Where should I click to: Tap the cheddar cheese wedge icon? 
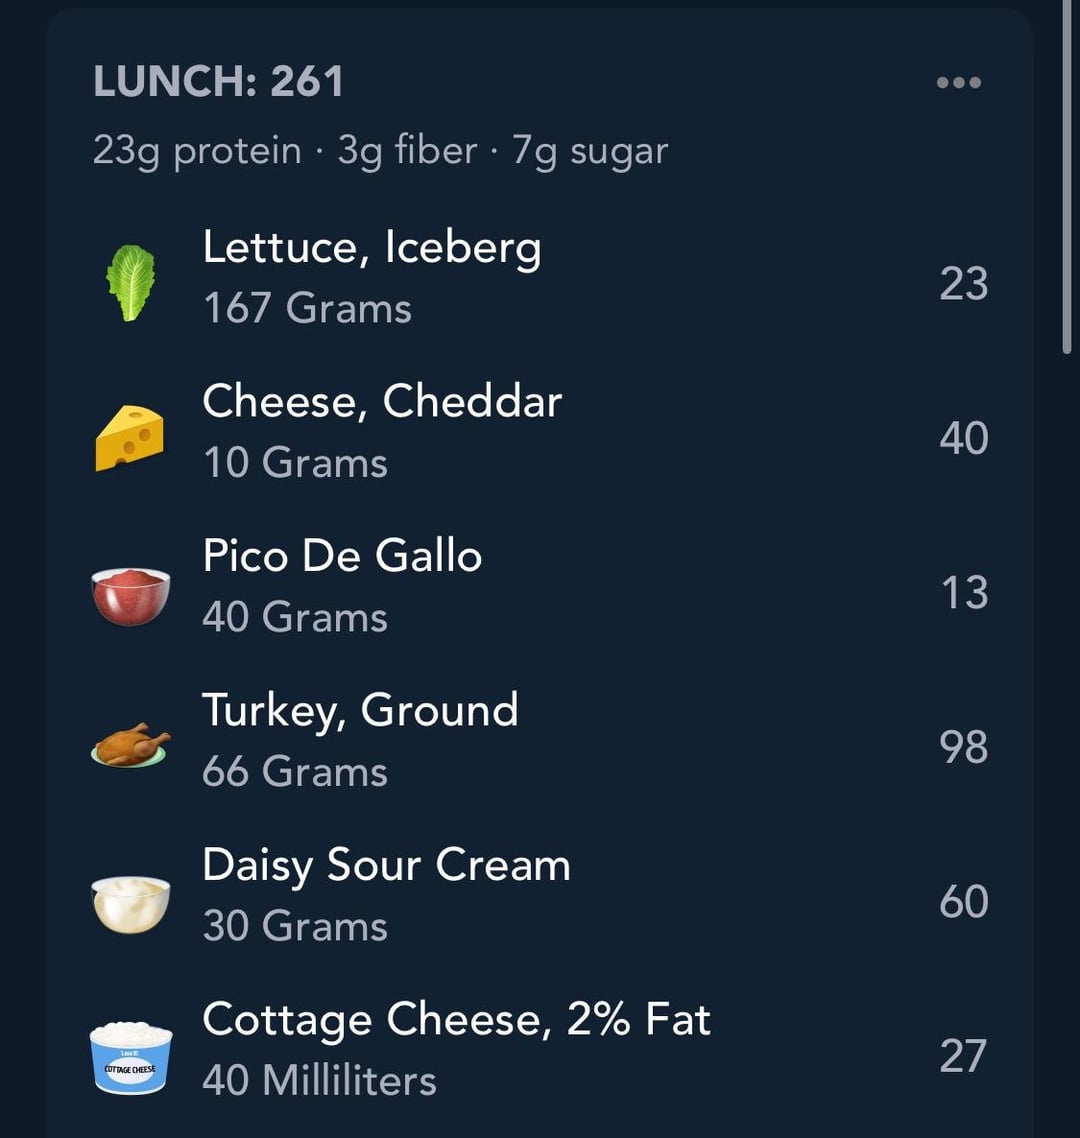pyautogui.click(x=130, y=438)
